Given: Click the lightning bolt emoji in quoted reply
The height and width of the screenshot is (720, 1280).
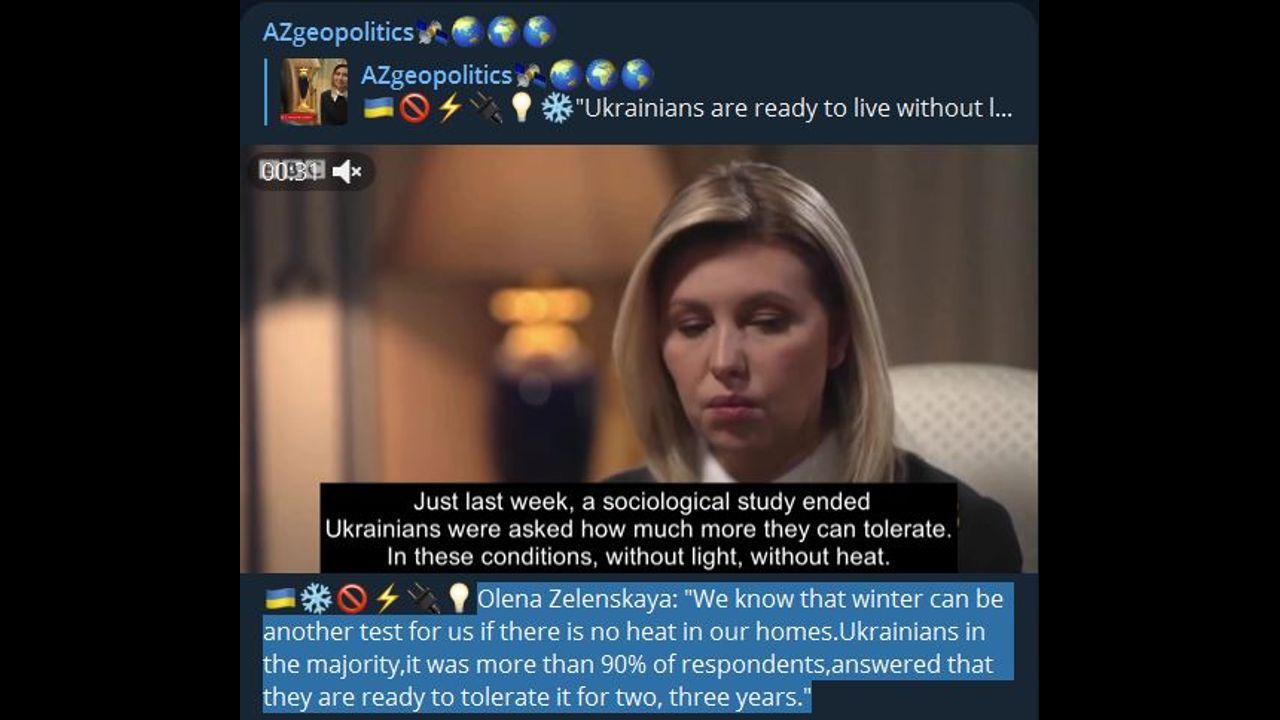Looking at the screenshot, I should point(449,108).
